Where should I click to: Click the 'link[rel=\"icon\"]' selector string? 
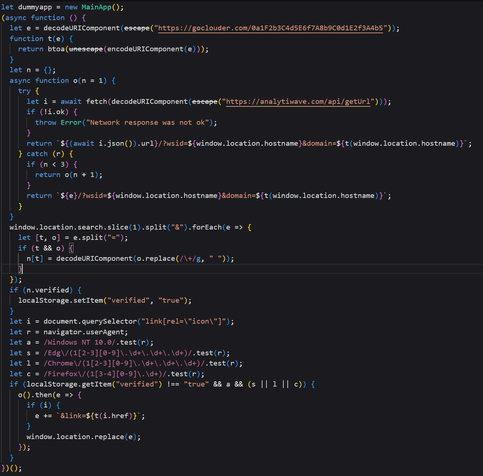coord(183,321)
